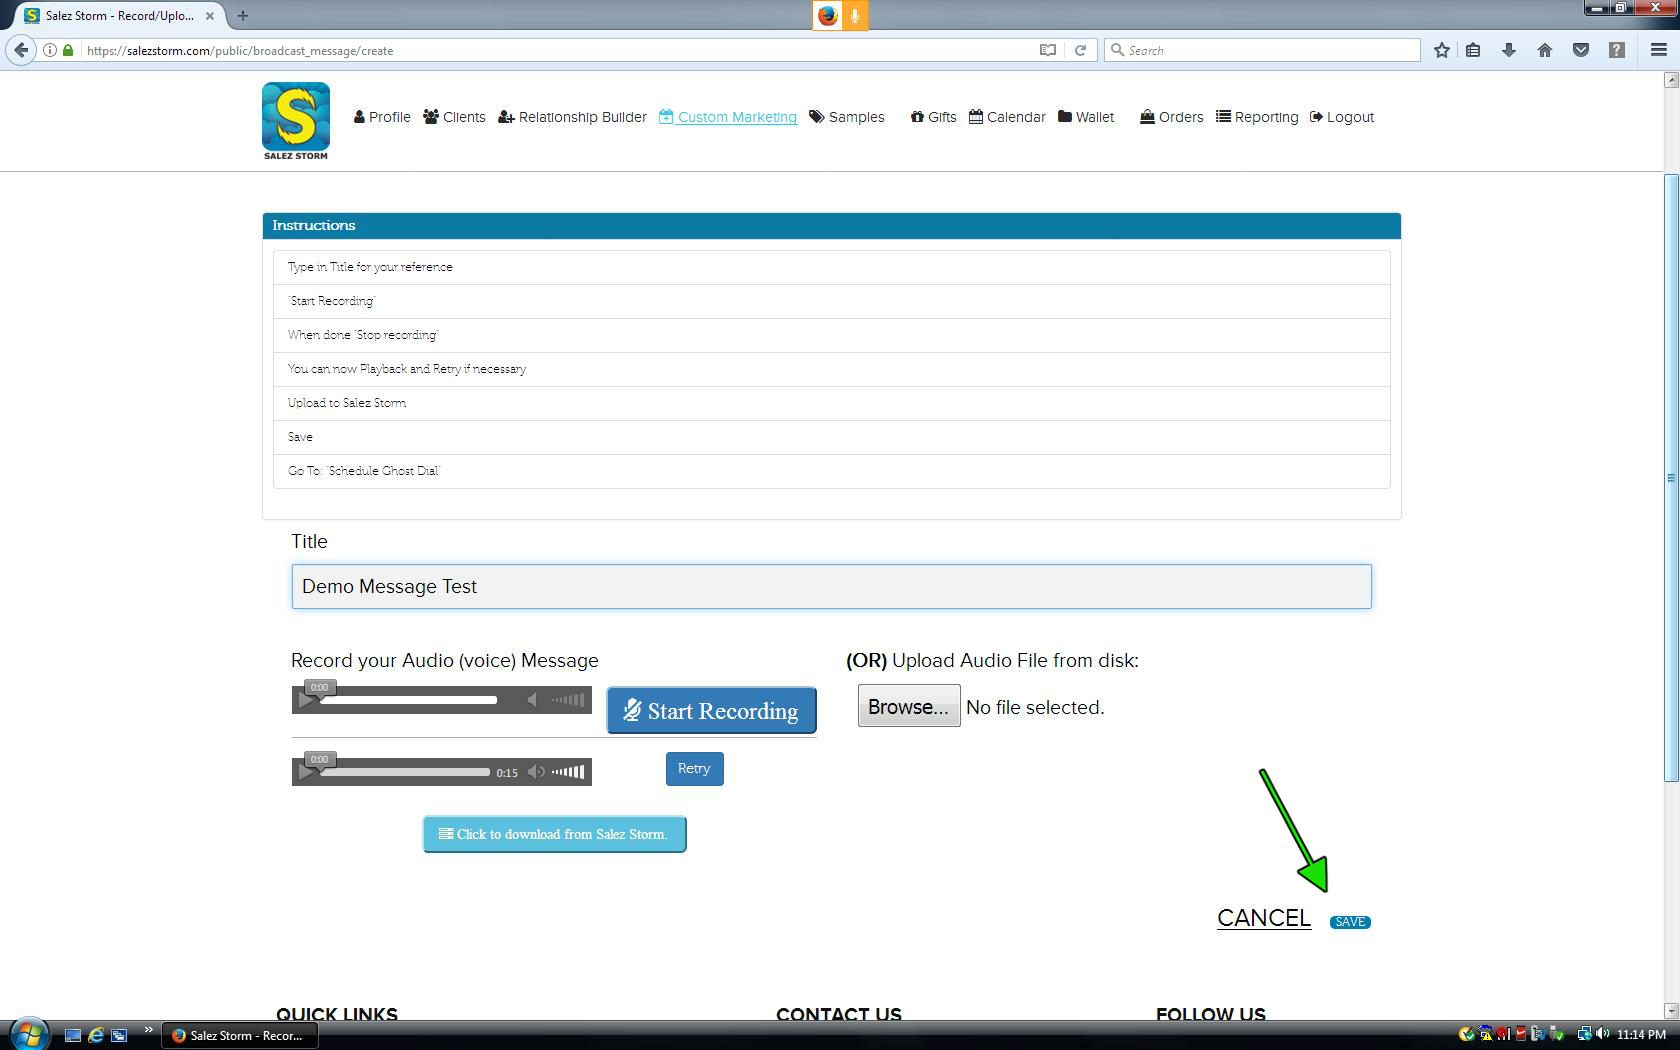1680x1050 pixels.
Task: Click Firefox bookmark star icon
Action: pyautogui.click(x=1441, y=50)
